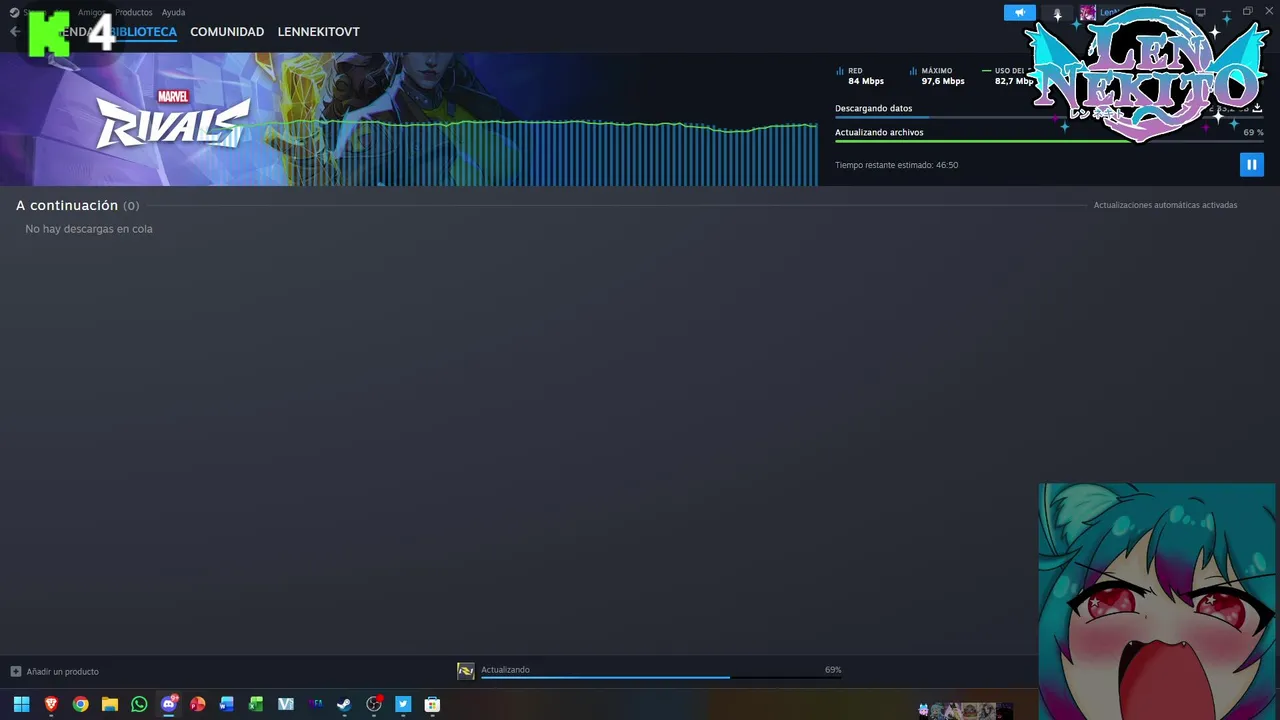Open WhatsApp from taskbar
The height and width of the screenshot is (720, 1280).
coord(139,704)
